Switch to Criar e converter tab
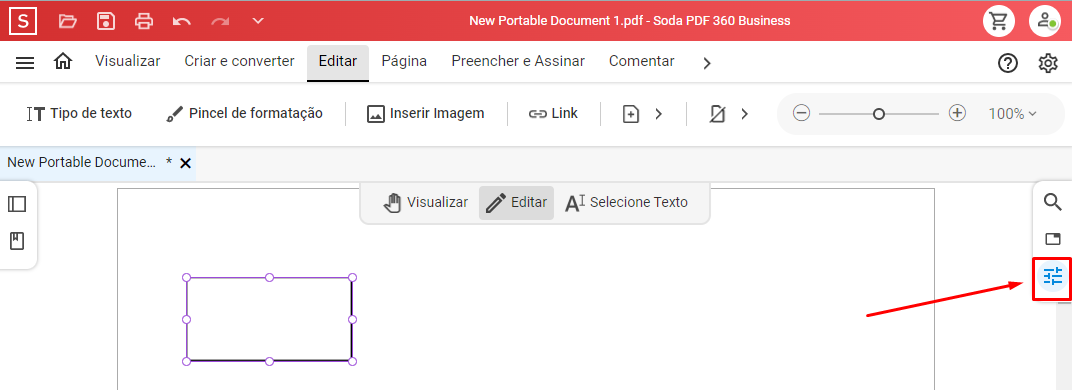The image size is (1072, 390). (x=239, y=61)
